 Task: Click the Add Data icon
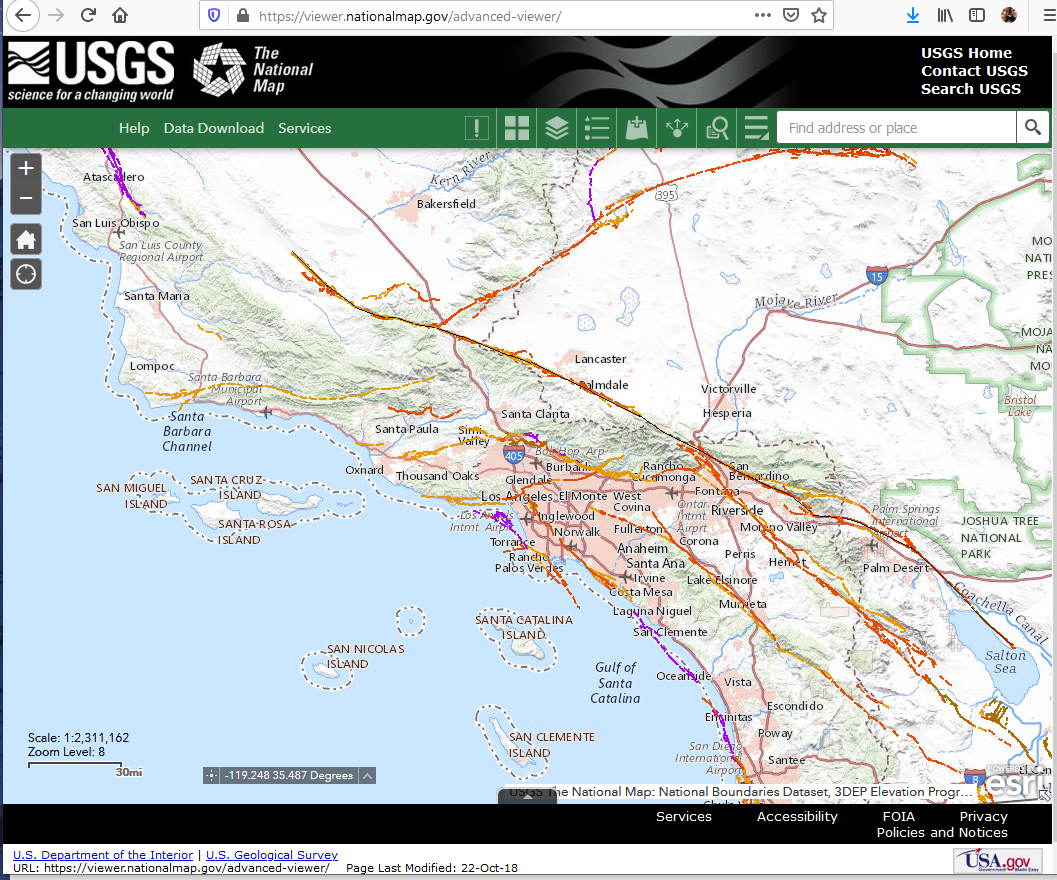pos(637,128)
